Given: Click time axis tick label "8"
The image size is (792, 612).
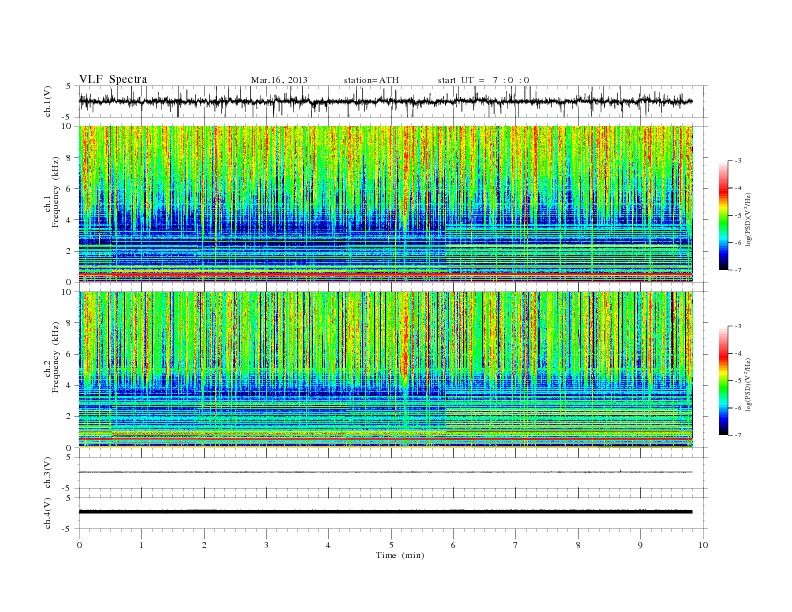Looking at the screenshot, I should coord(578,545).
